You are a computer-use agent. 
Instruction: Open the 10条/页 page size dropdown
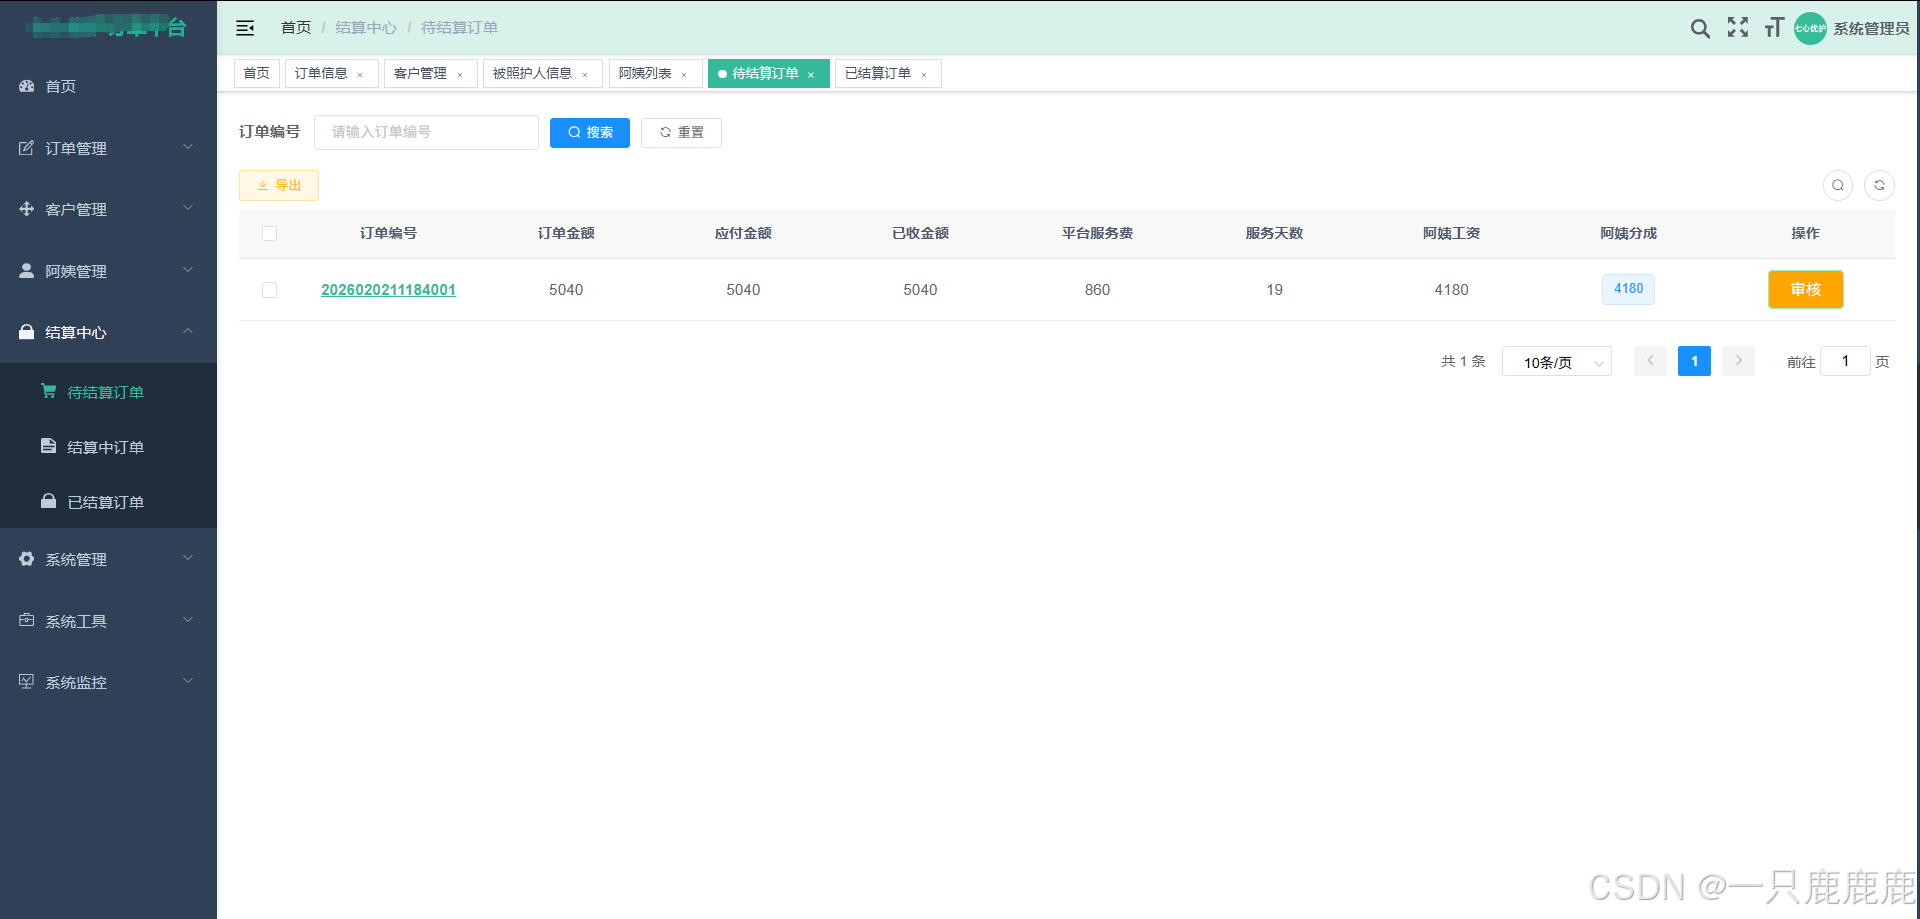point(1557,362)
